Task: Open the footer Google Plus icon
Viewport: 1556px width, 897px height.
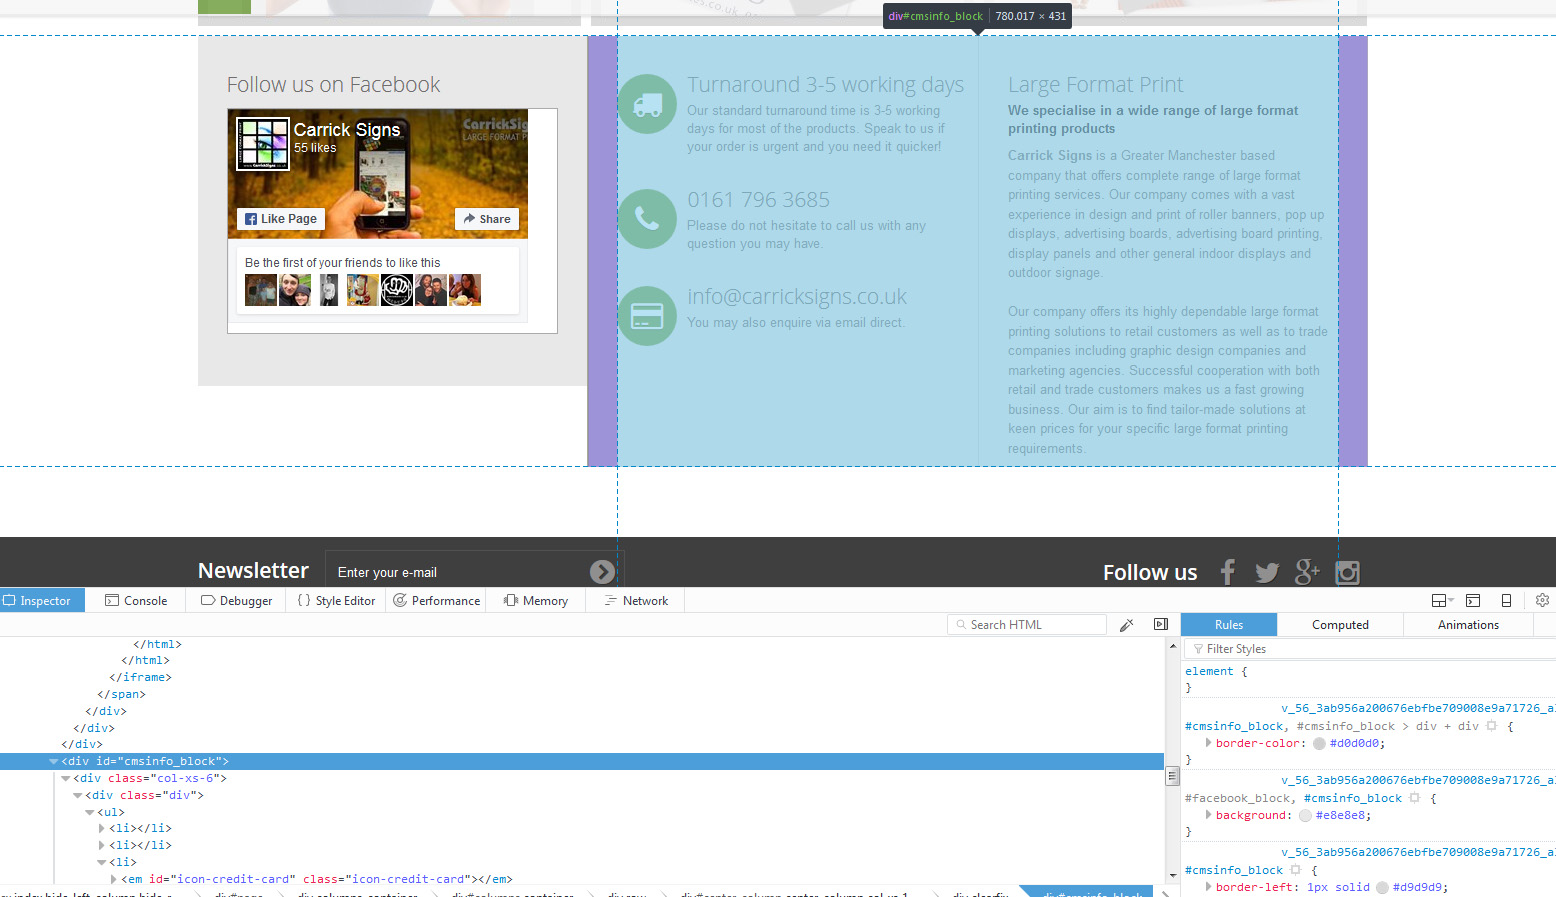Action: point(1307,572)
